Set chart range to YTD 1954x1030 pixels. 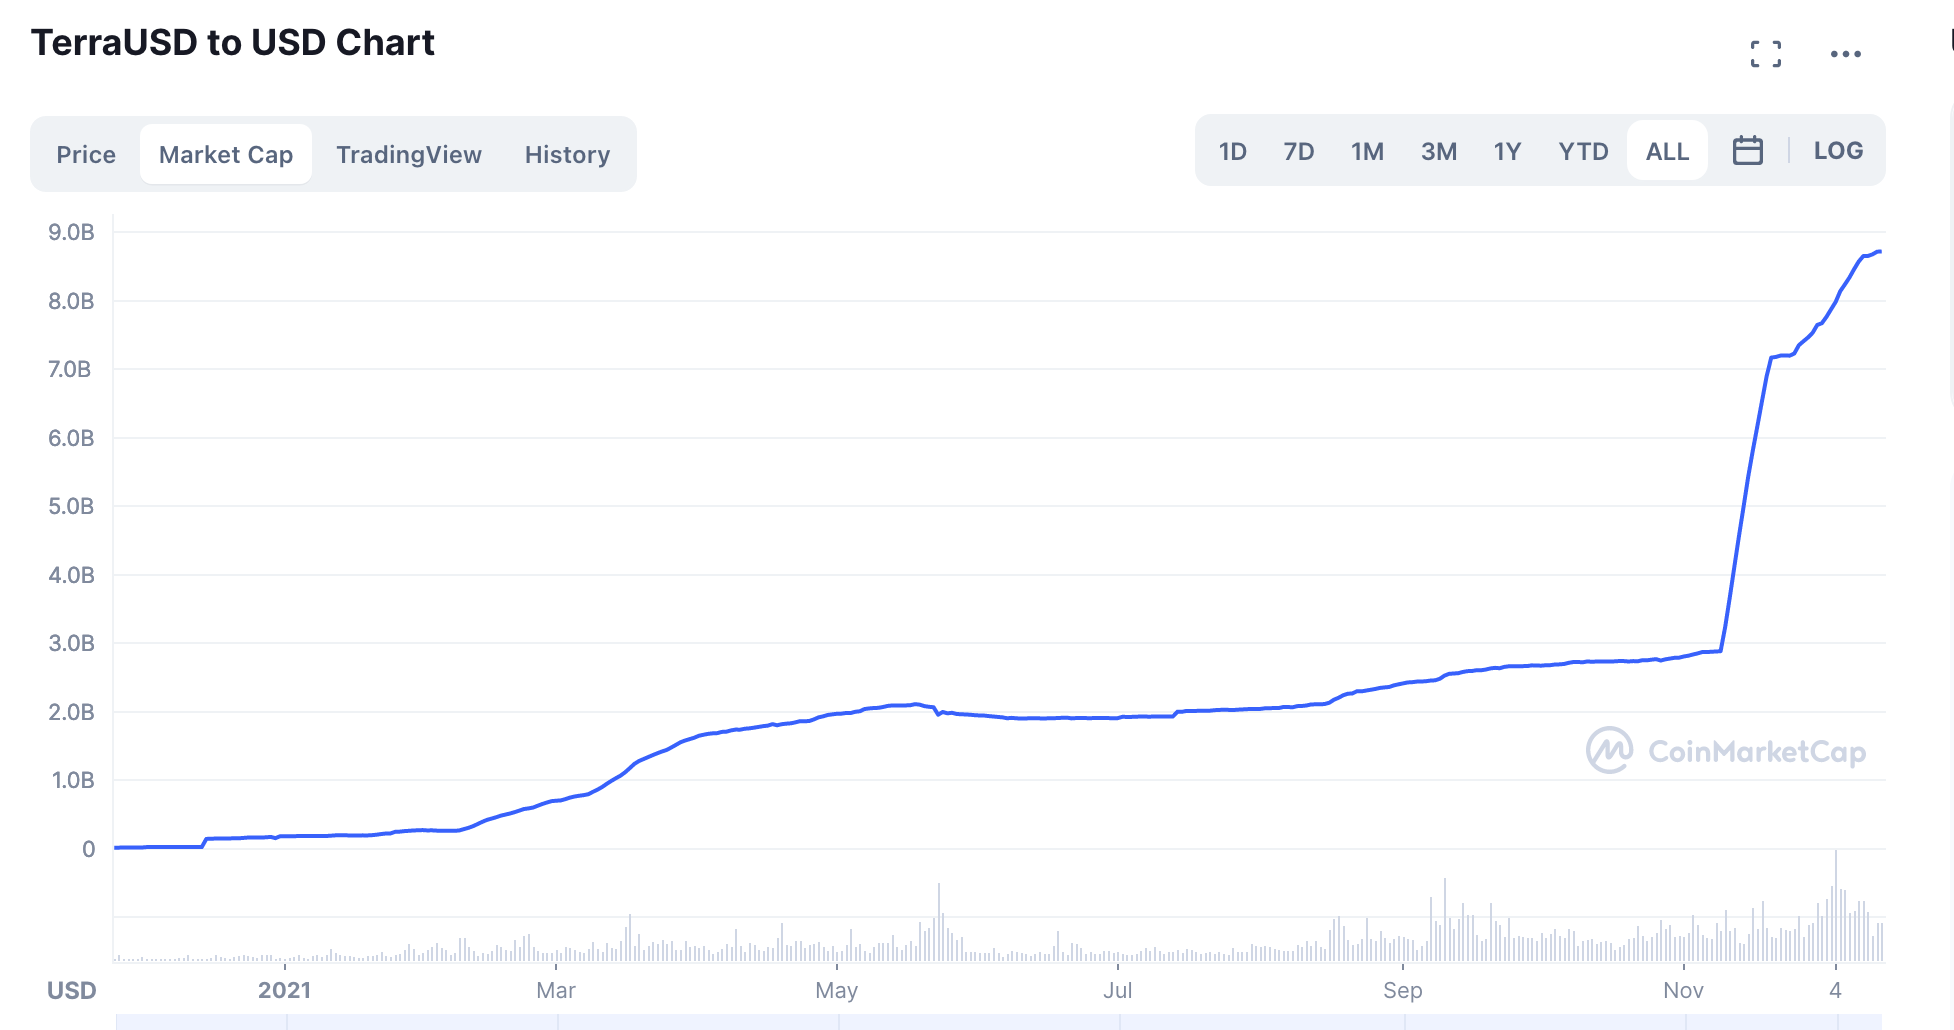click(1584, 151)
